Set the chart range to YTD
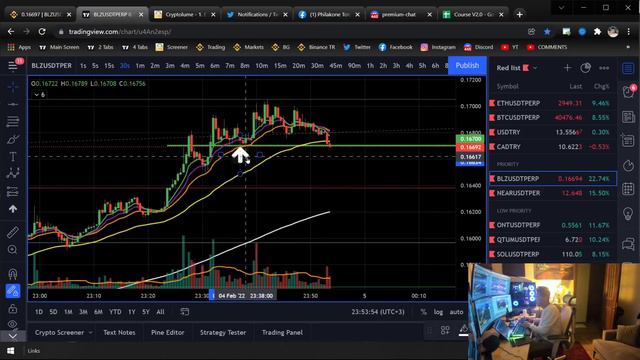Screen dimensions: 640x360 [x=115, y=312]
